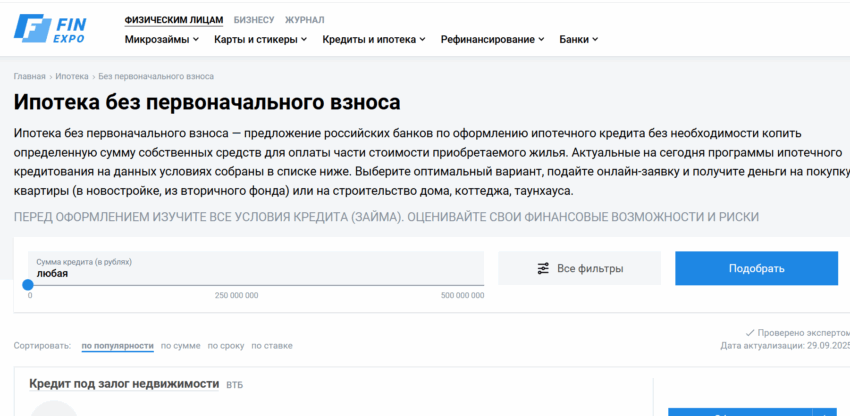Click the loan amount slider handle
Image resolution: width=850 pixels, height=416 pixels.
click(28, 285)
